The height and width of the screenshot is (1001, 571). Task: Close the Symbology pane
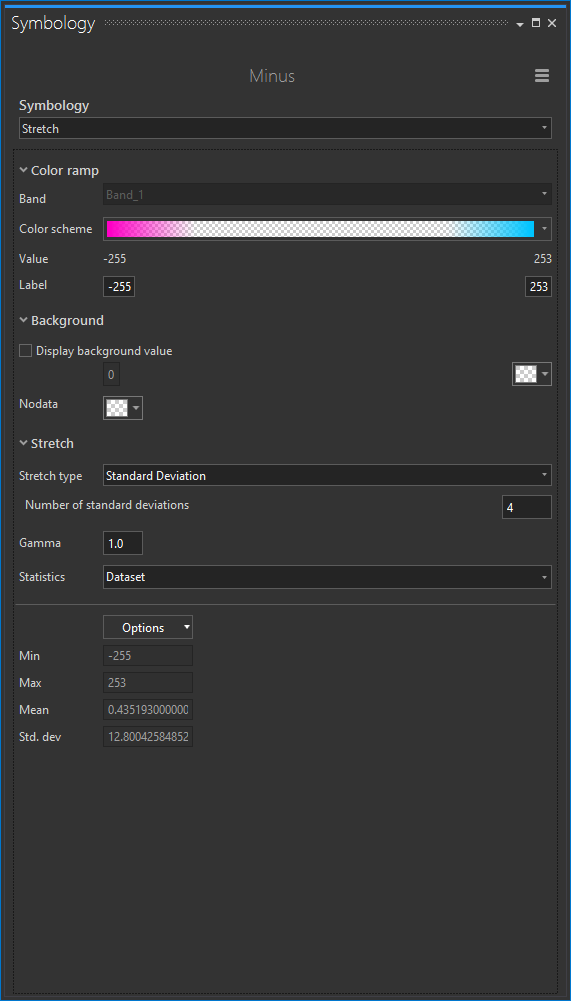pyautogui.click(x=552, y=23)
